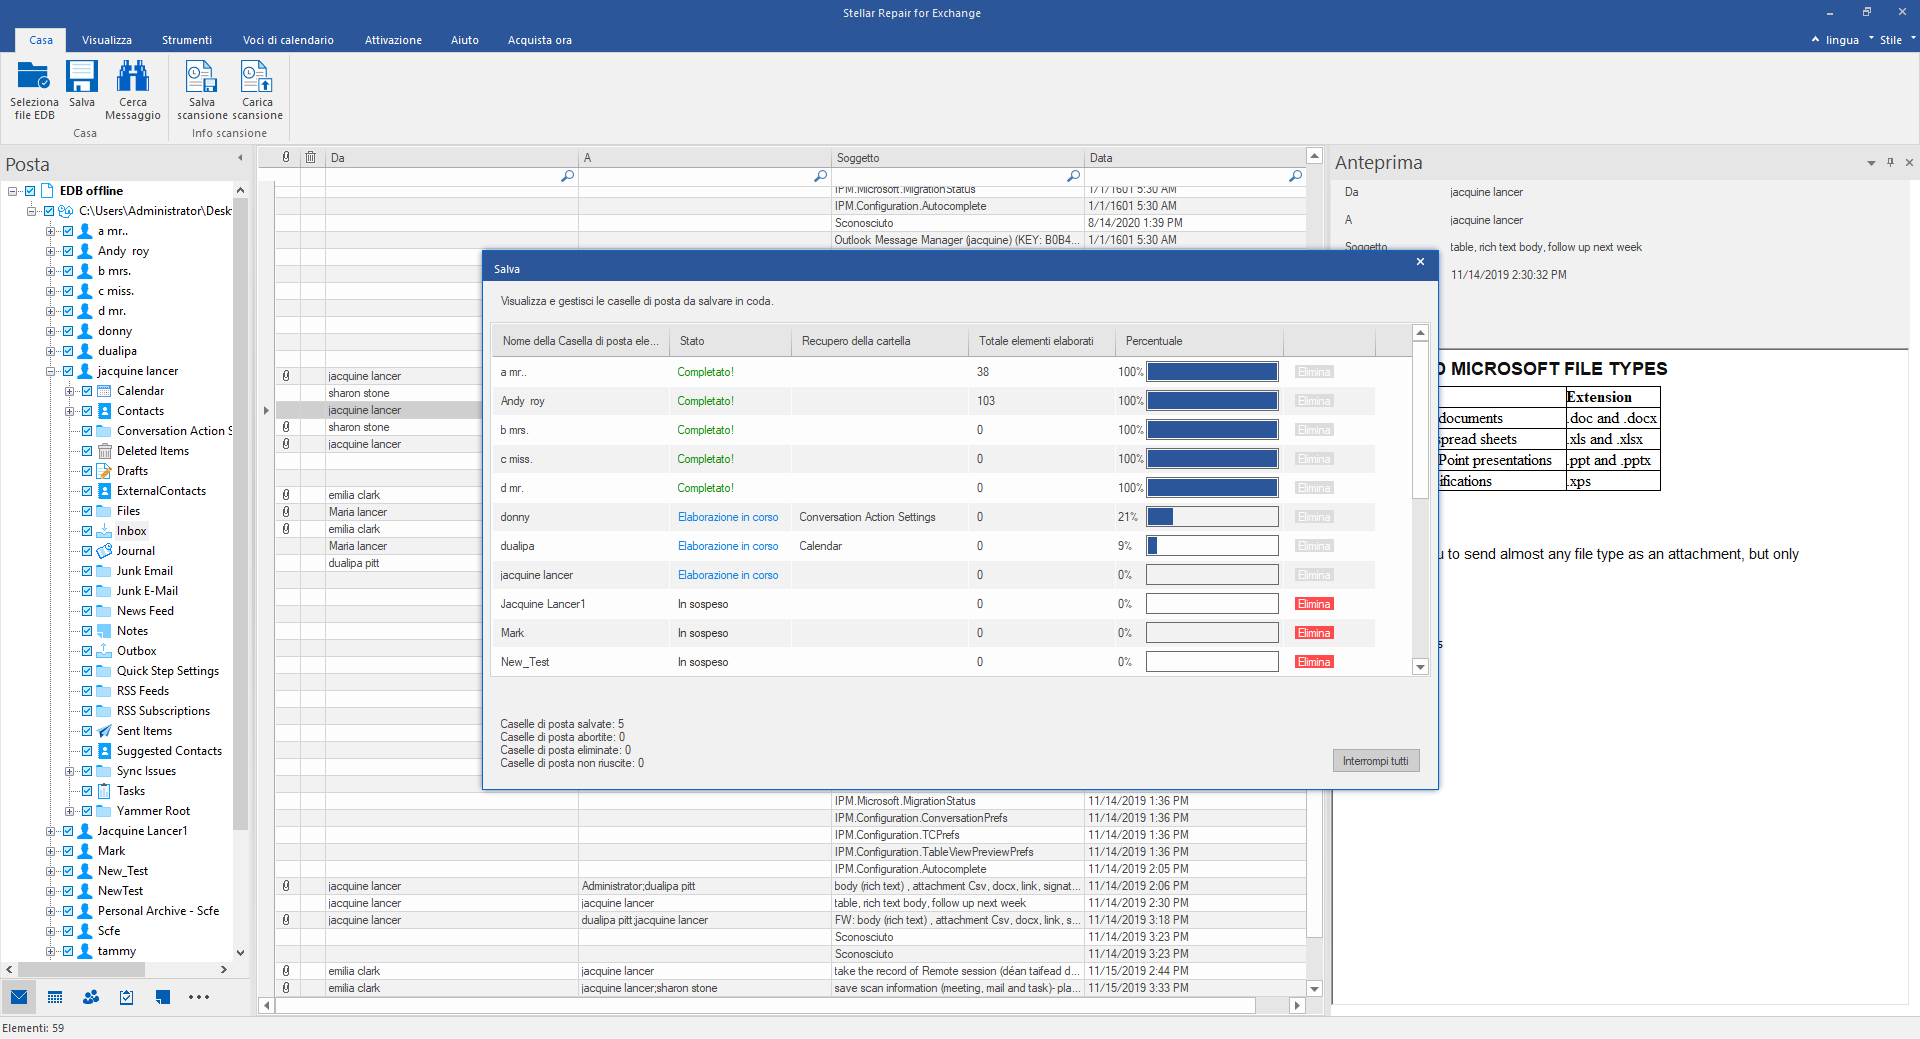Open People contacts view icon in bottom bar
Image resolution: width=1920 pixels, height=1039 pixels.
click(91, 997)
